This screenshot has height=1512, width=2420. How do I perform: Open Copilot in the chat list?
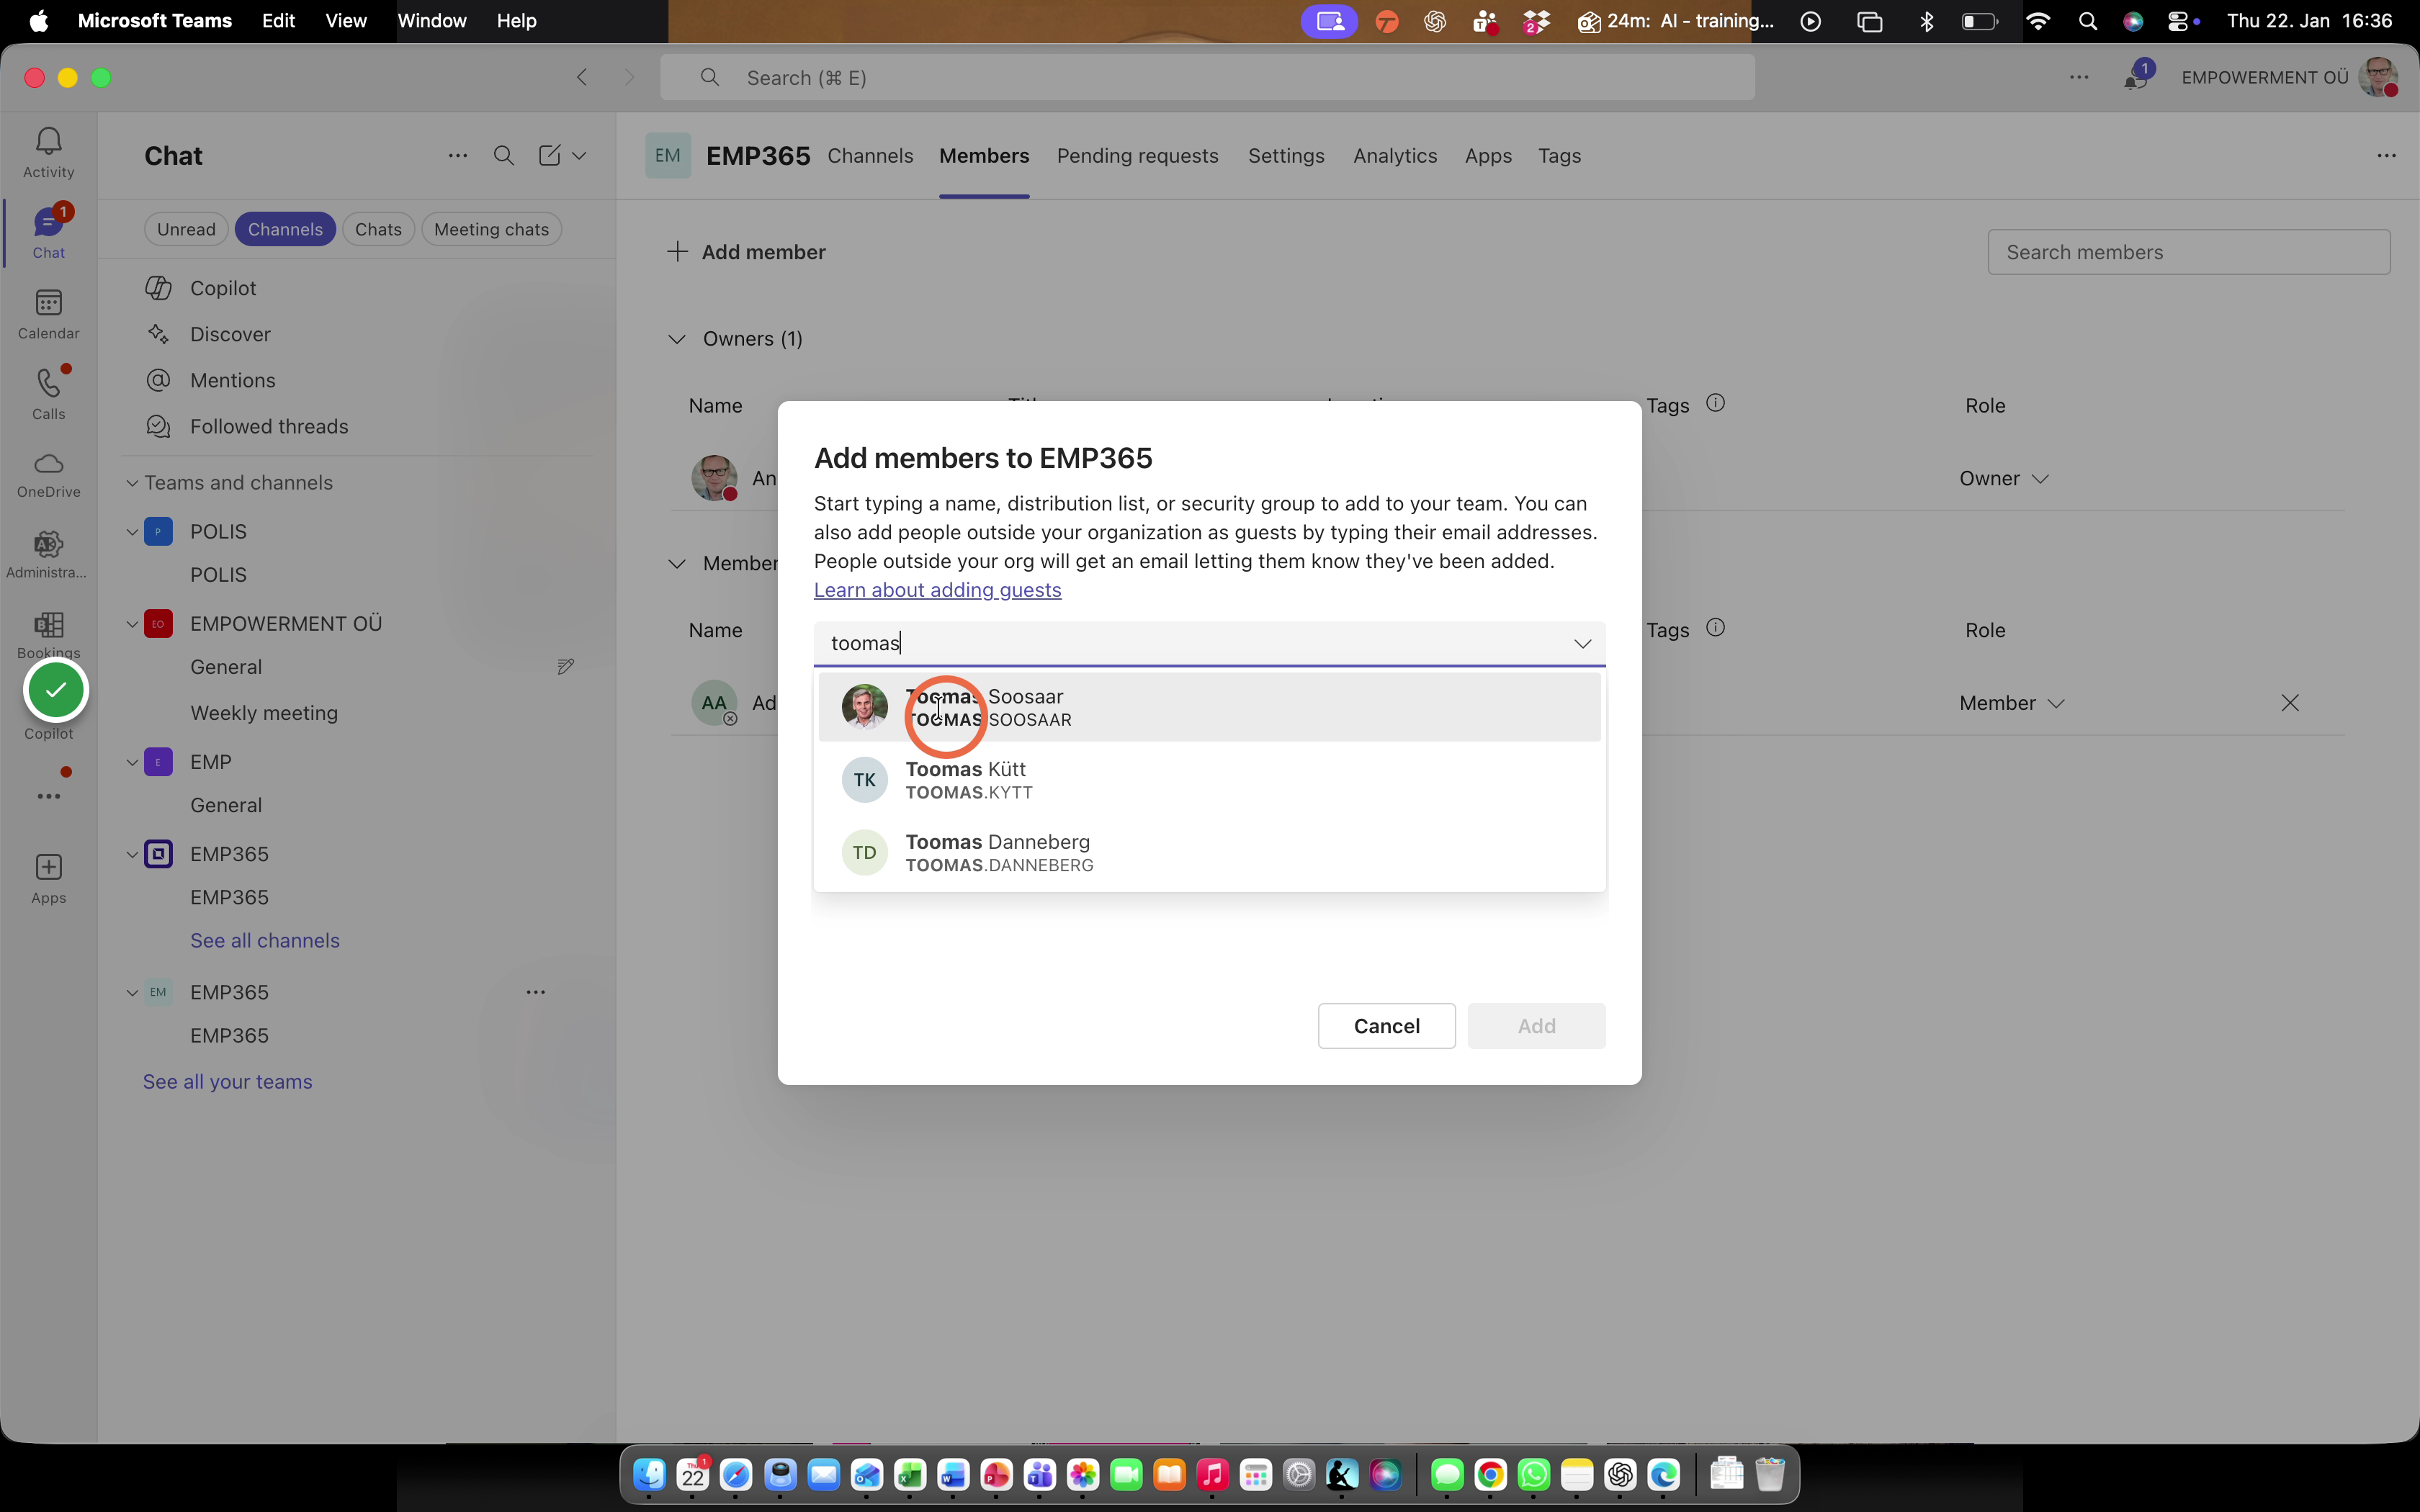223,288
